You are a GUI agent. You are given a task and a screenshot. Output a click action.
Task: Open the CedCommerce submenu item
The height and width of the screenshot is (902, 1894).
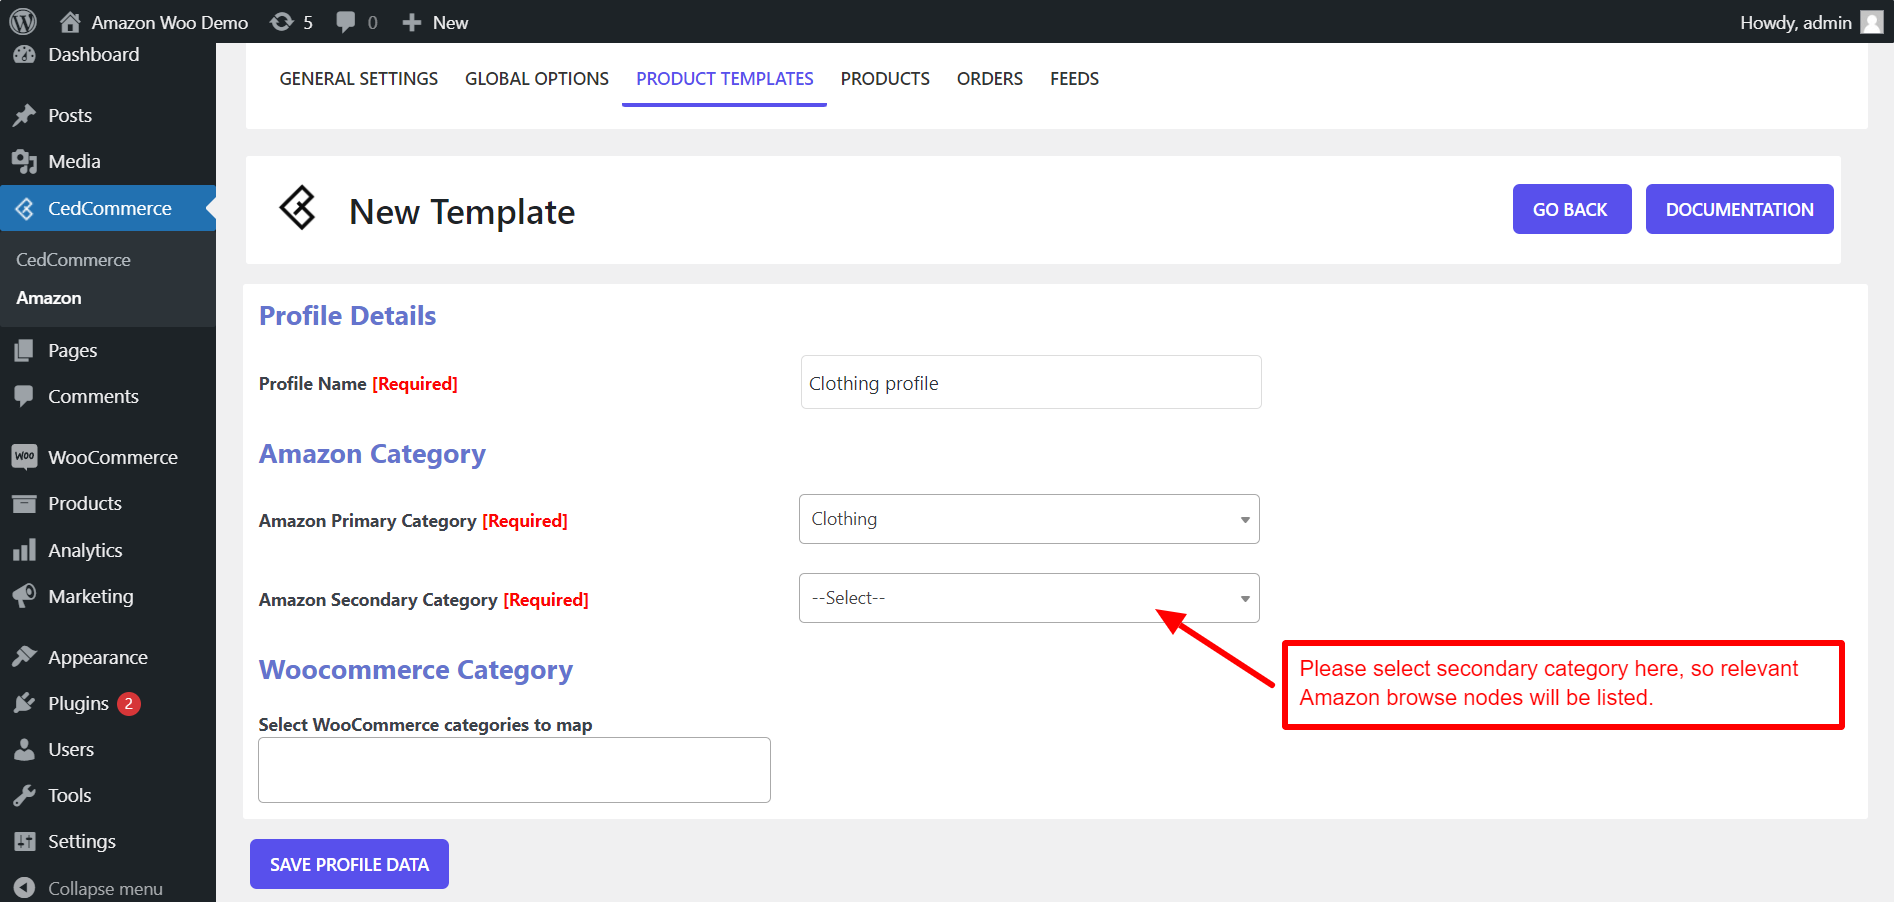(73, 260)
